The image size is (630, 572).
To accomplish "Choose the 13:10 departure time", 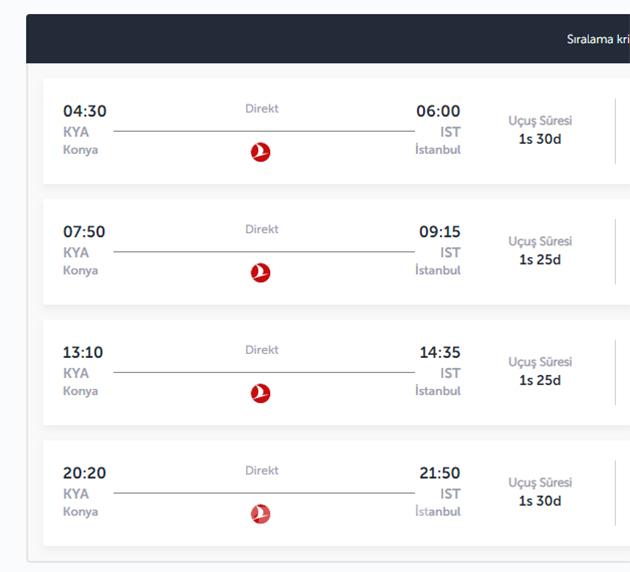I will (x=83, y=352).
